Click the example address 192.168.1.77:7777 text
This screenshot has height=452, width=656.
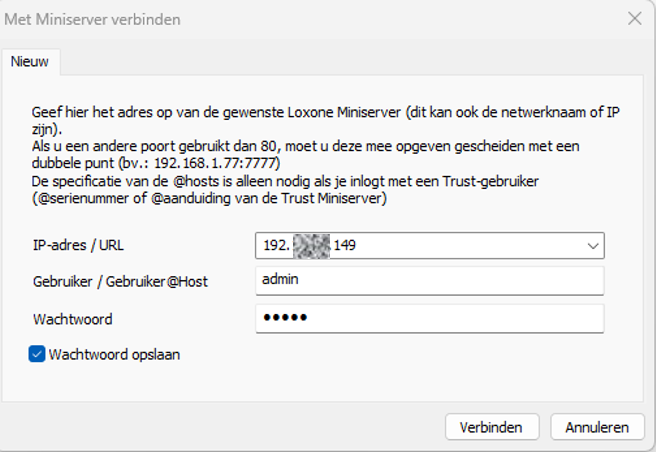tap(215, 162)
